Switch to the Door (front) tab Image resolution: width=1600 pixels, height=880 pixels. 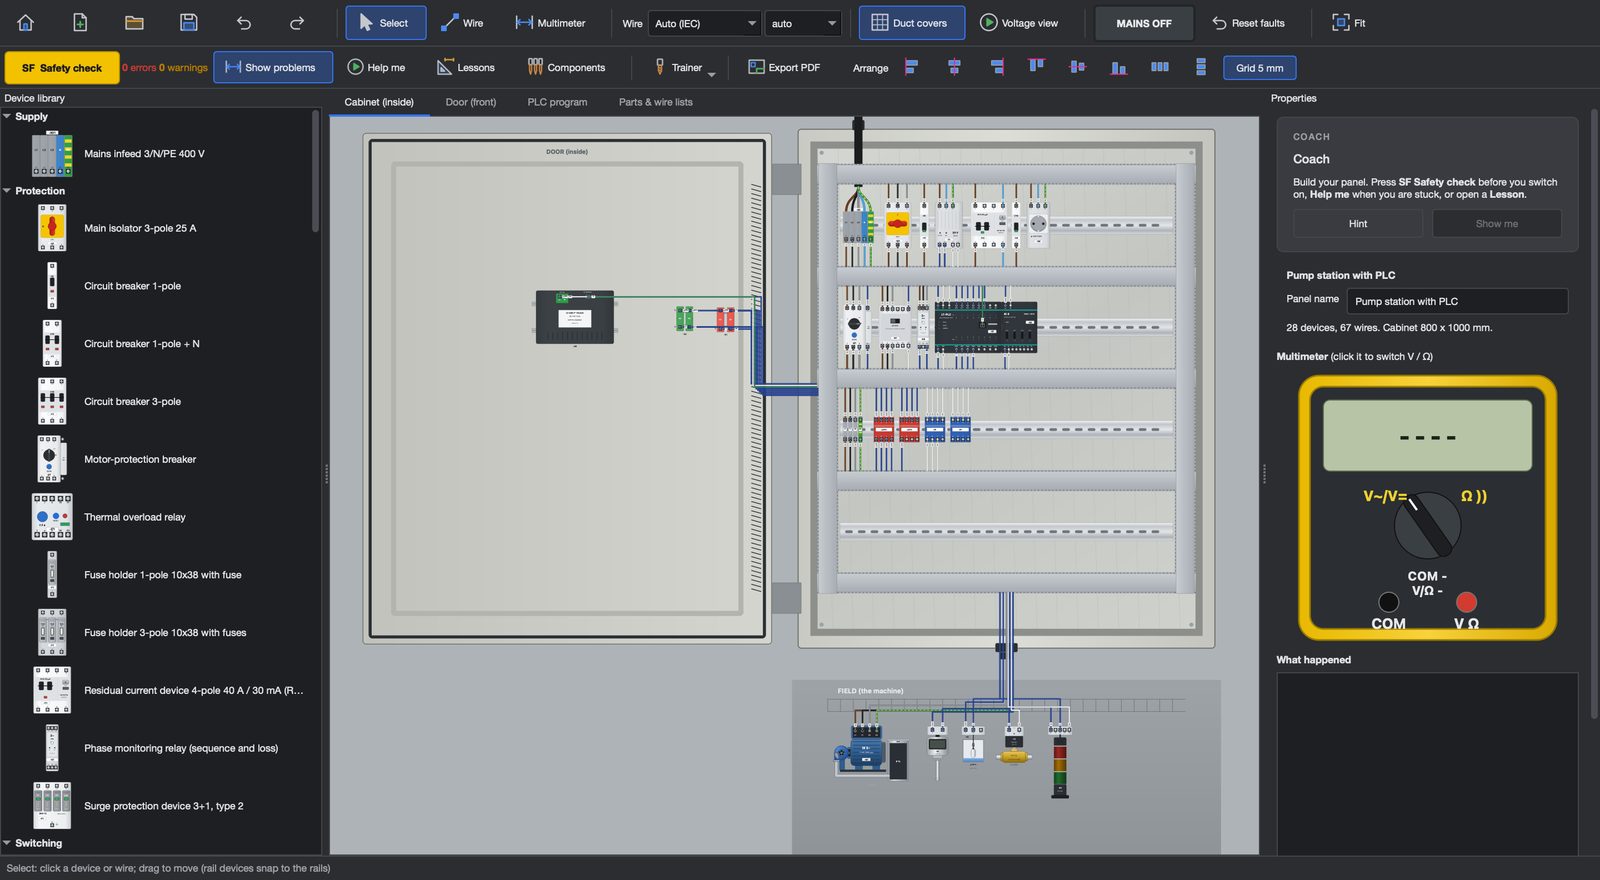(471, 102)
